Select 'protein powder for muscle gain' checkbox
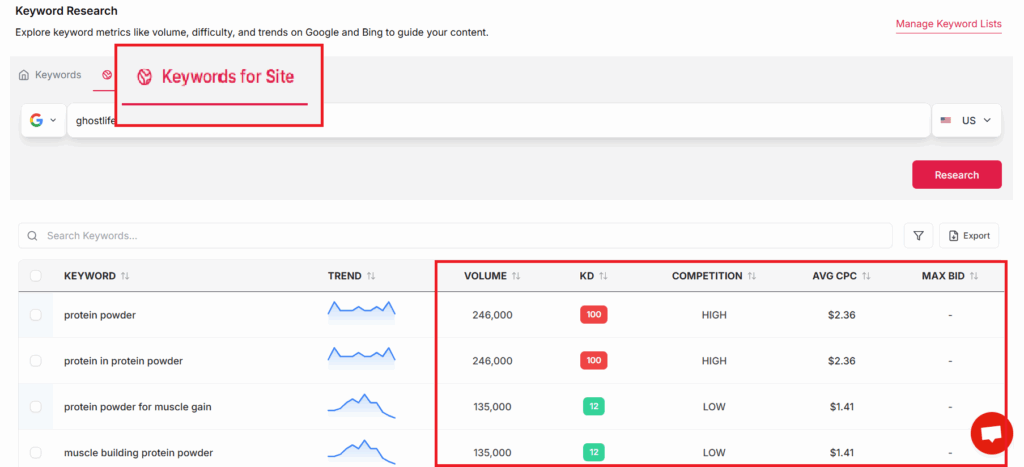 [x=36, y=407]
